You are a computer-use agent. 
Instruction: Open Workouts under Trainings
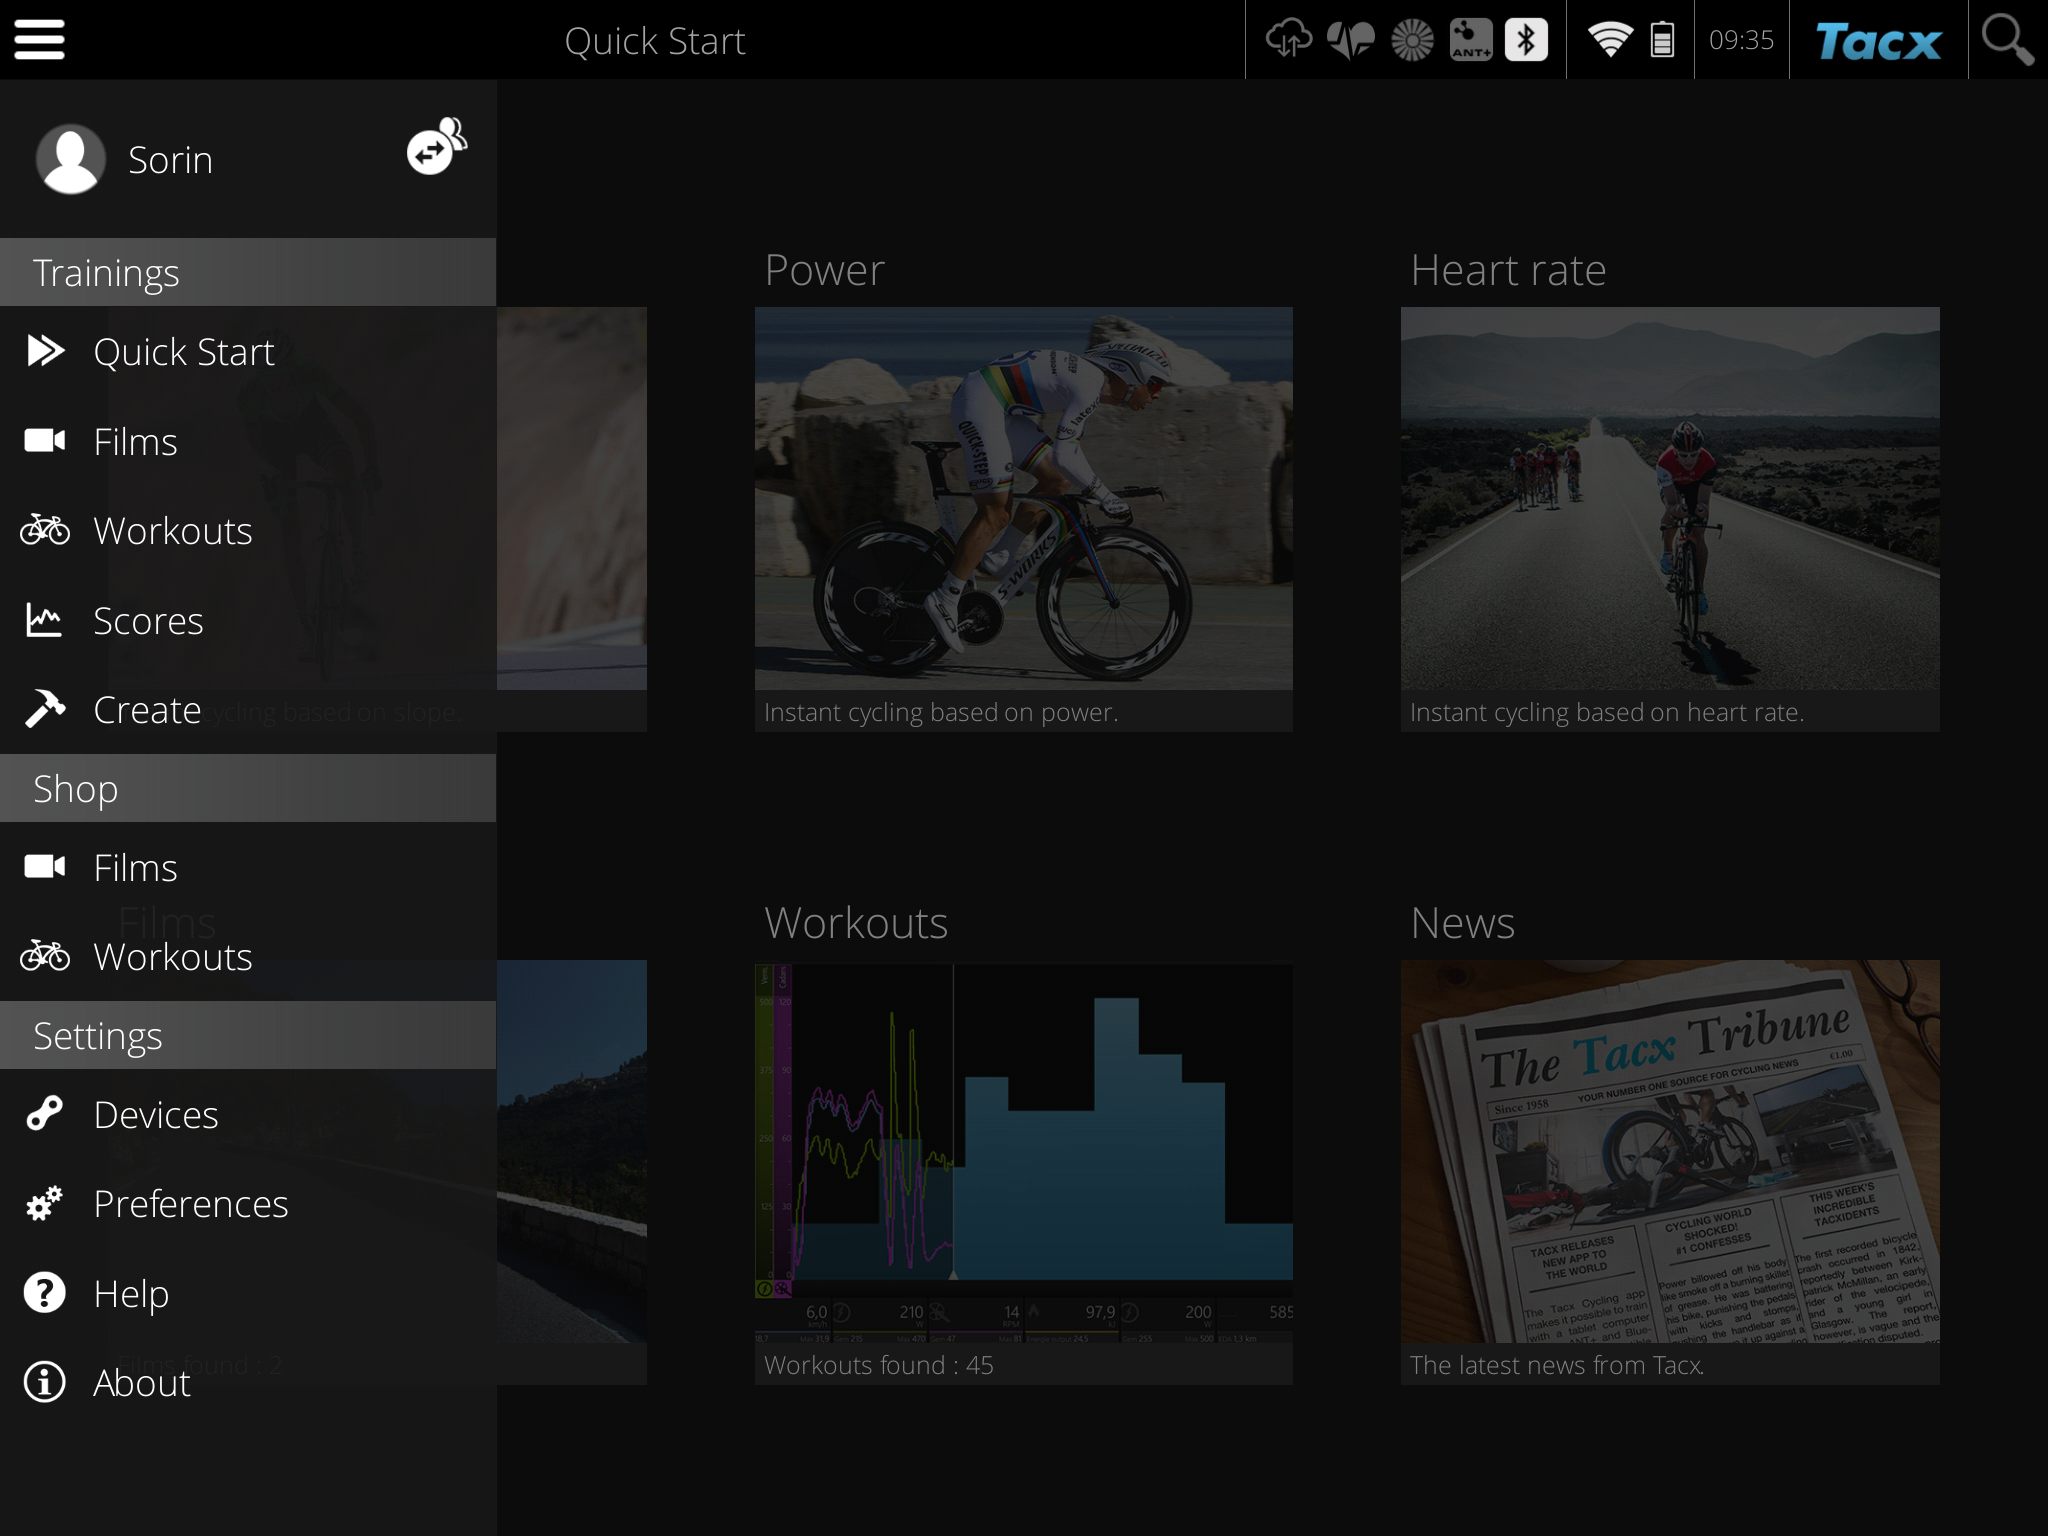click(248, 530)
